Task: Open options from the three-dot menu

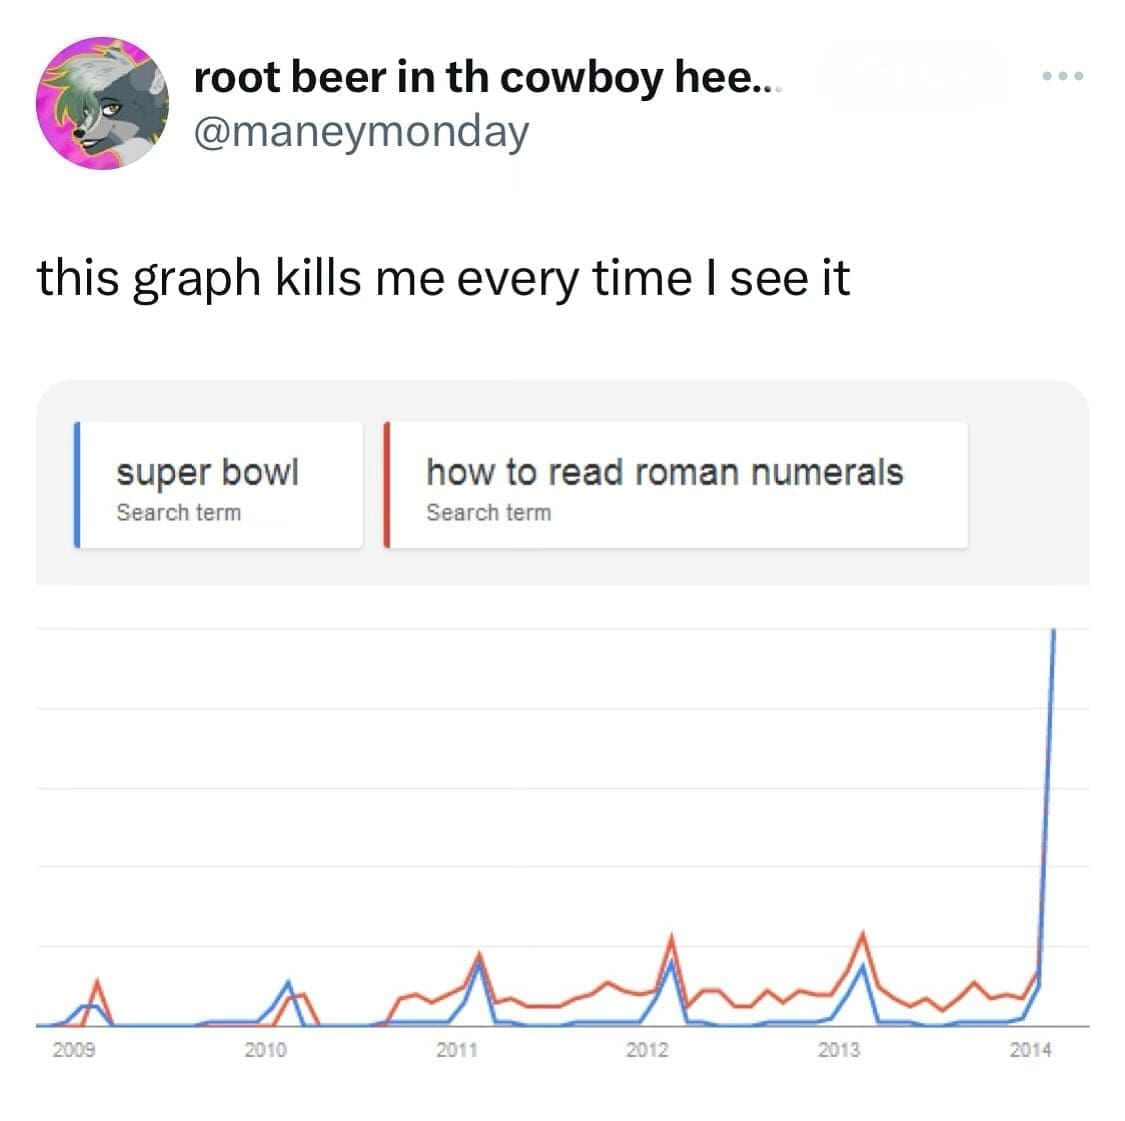Action: coord(1065,74)
